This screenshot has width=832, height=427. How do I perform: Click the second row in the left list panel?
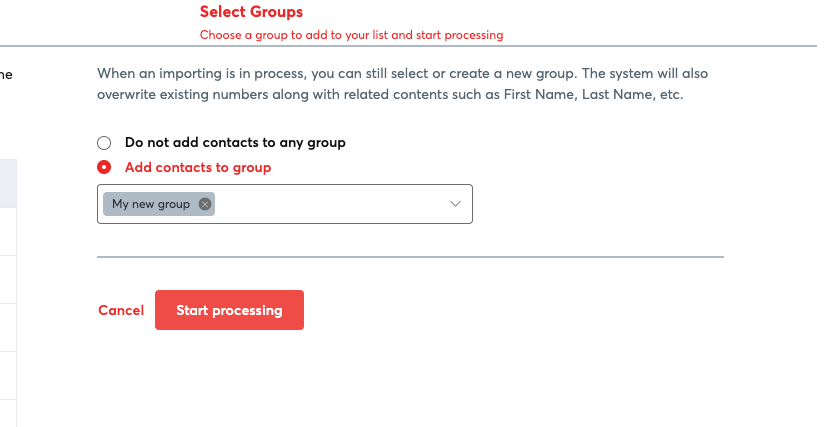(8, 232)
